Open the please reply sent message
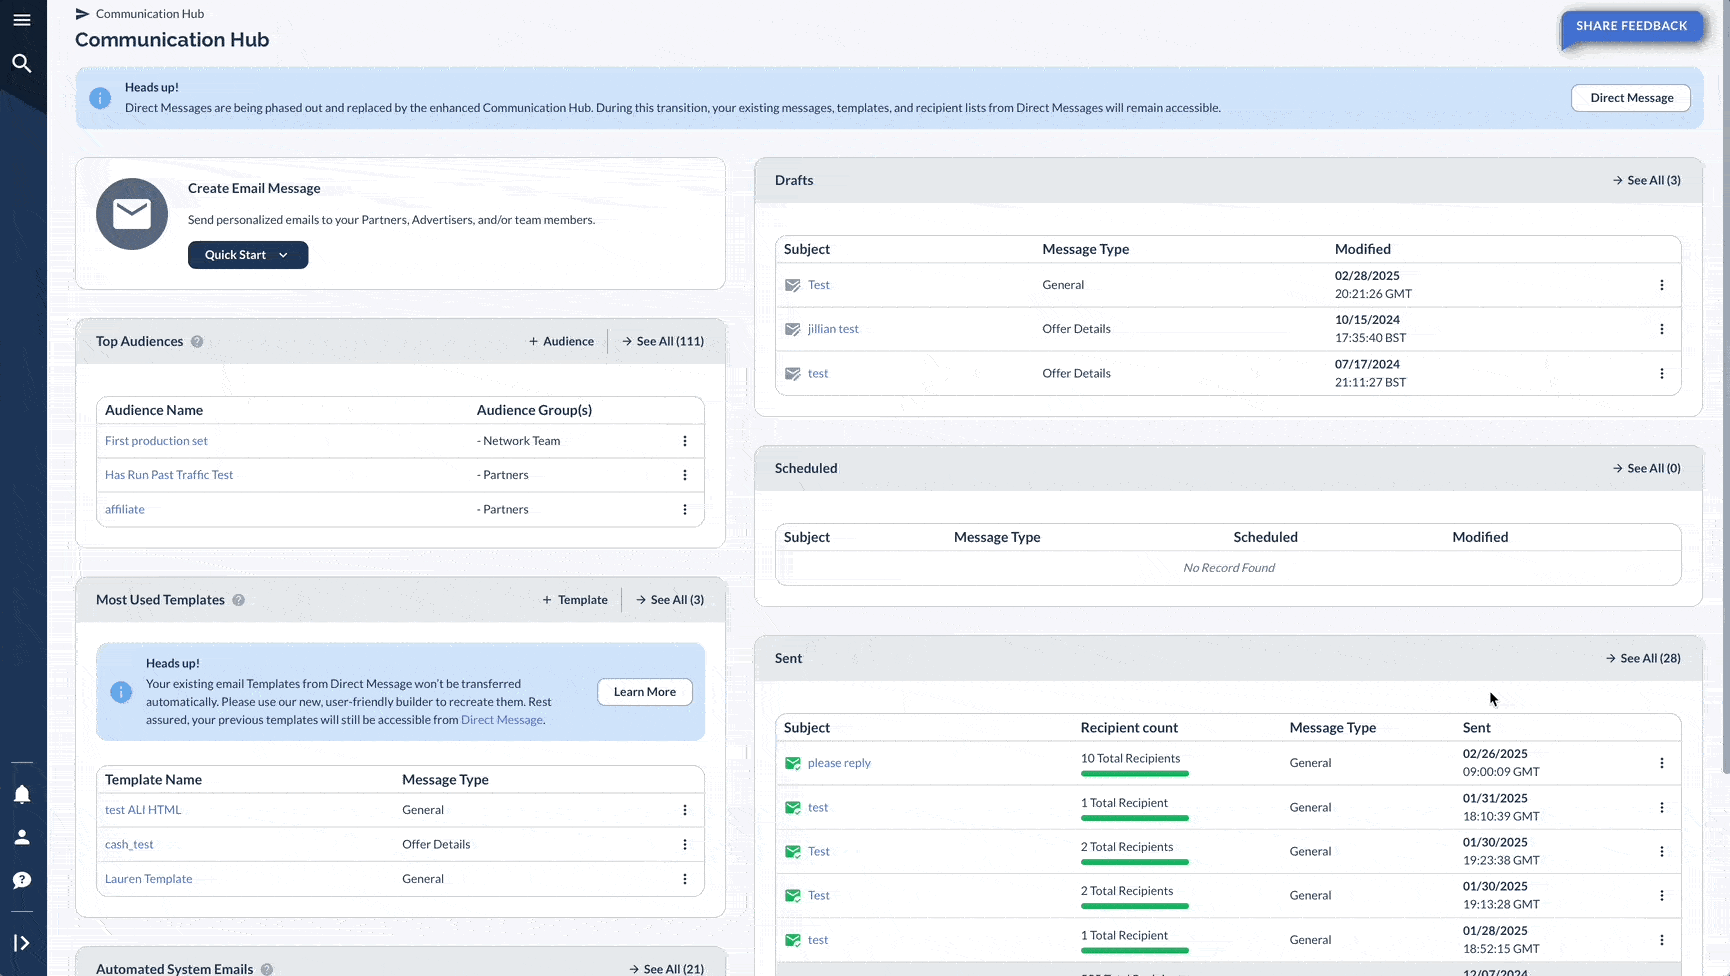1730x976 pixels. point(839,763)
